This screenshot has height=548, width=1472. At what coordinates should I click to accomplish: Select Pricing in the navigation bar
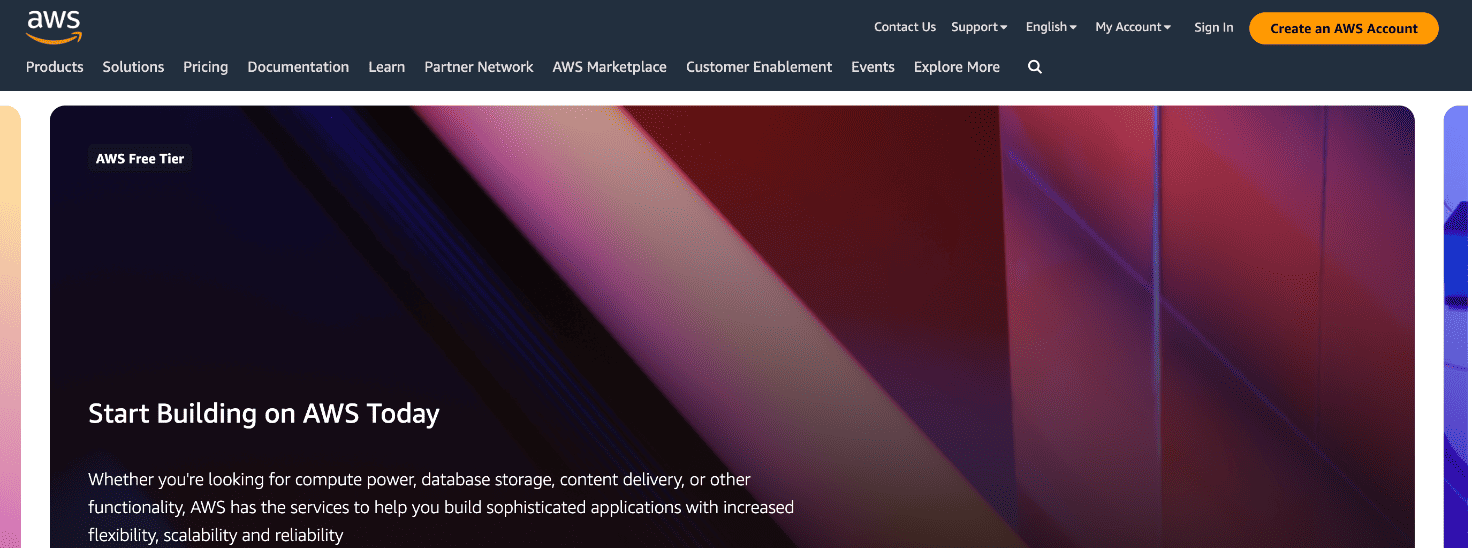pyautogui.click(x=206, y=67)
